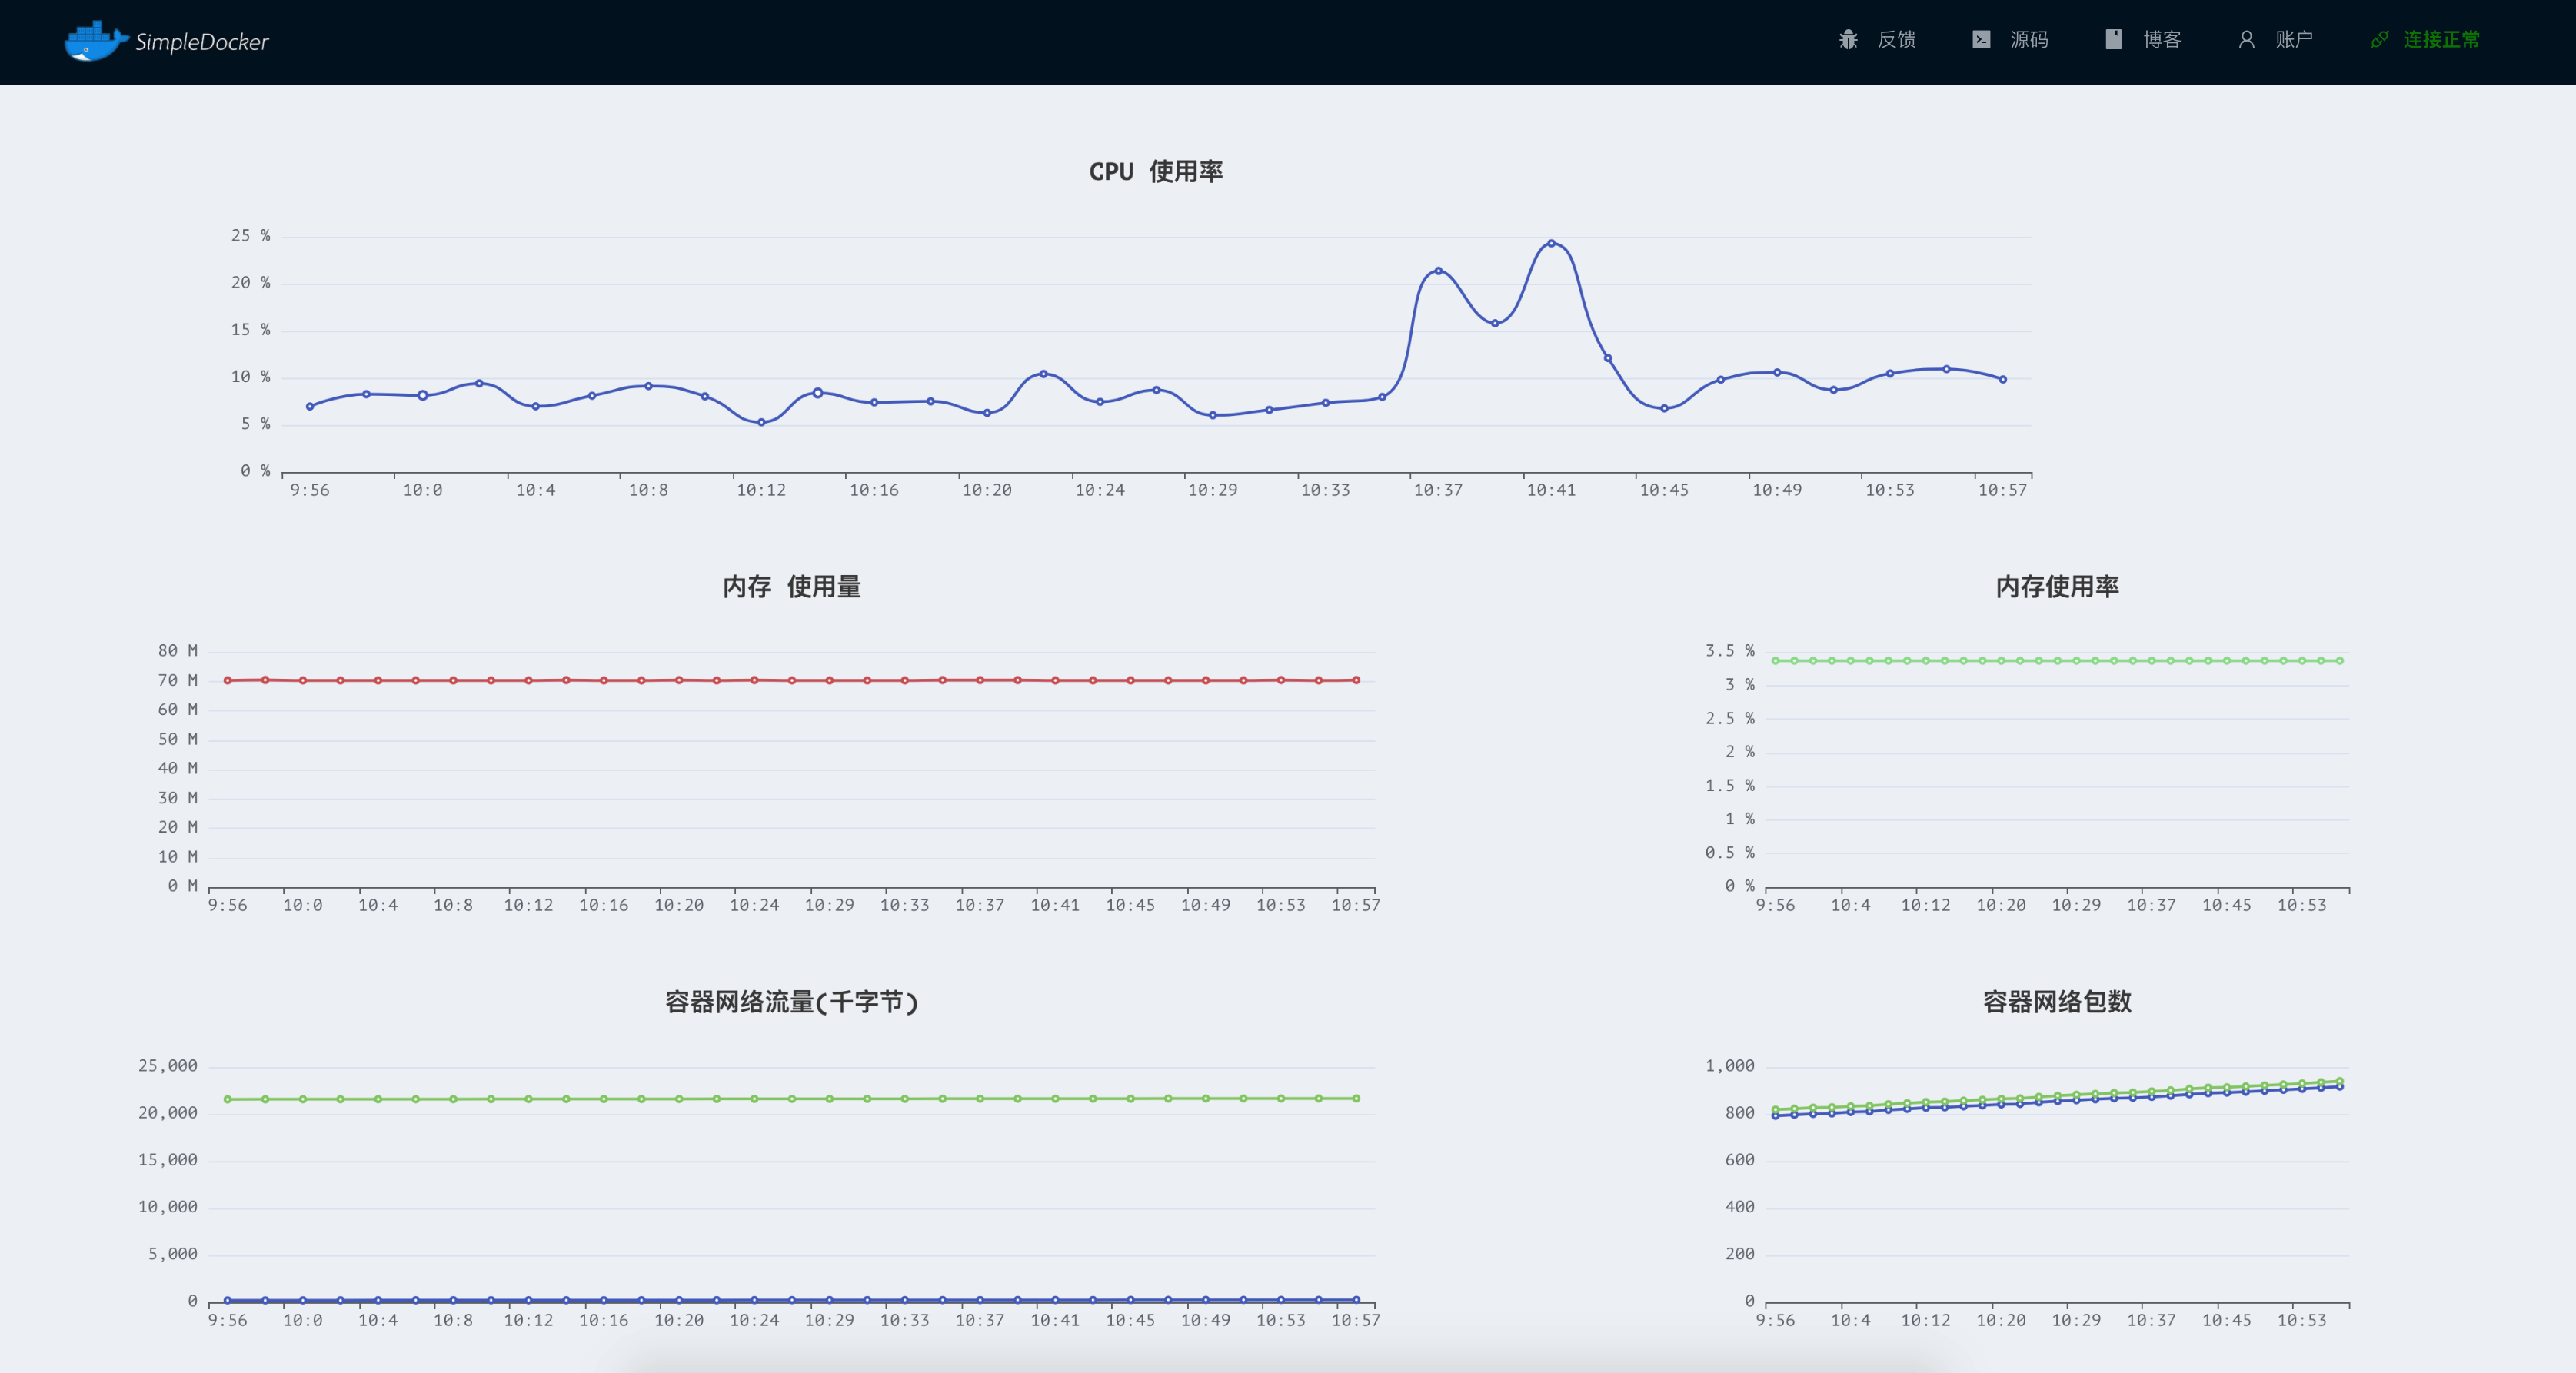This screenshot has height=1373, width=2576.
Task: Click the green link icon for connection status
Action: 2379,40
